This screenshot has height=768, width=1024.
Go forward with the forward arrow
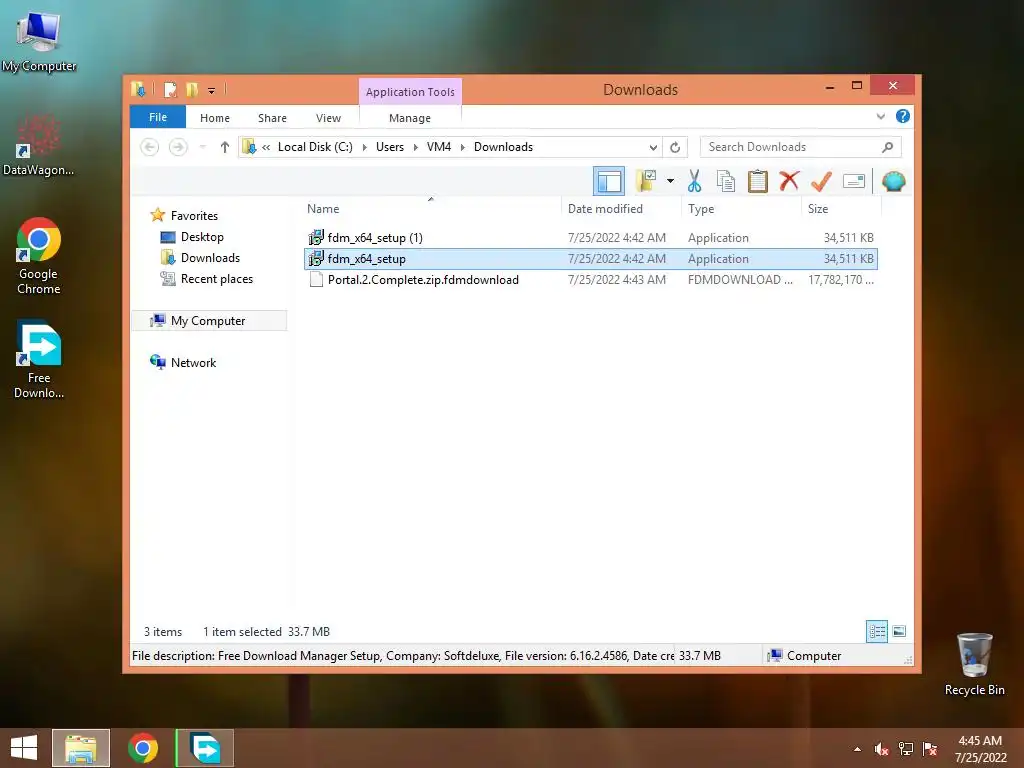(178, 147)
